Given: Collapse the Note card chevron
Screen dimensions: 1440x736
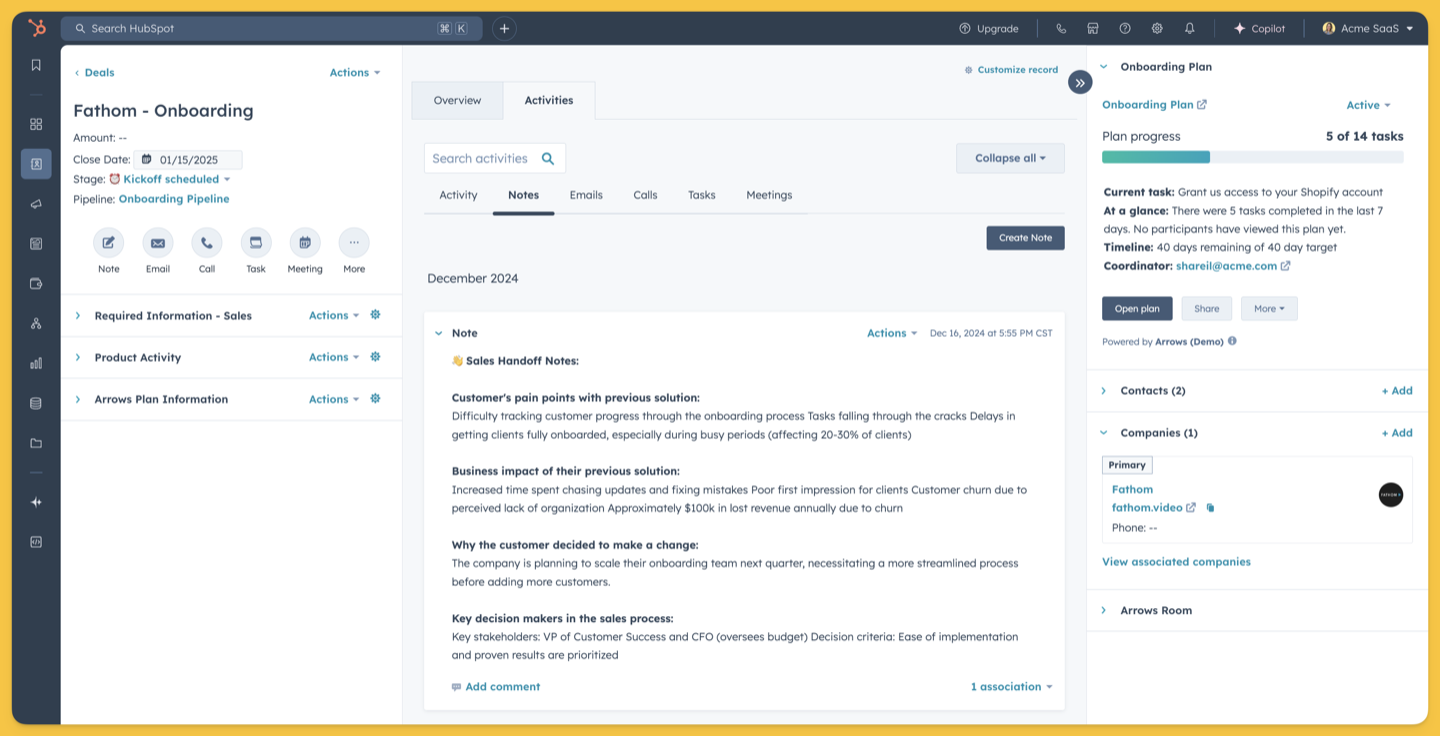Looking at the screenshot, I should pos(438,333).
